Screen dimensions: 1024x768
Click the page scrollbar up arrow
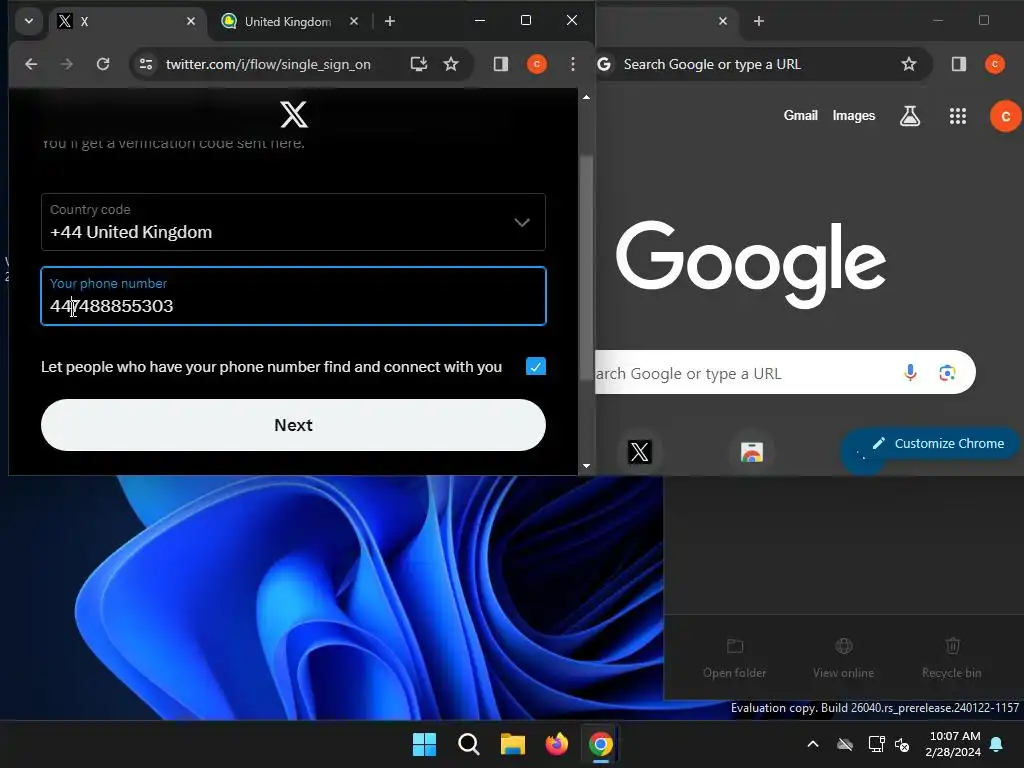coord(586,97)
